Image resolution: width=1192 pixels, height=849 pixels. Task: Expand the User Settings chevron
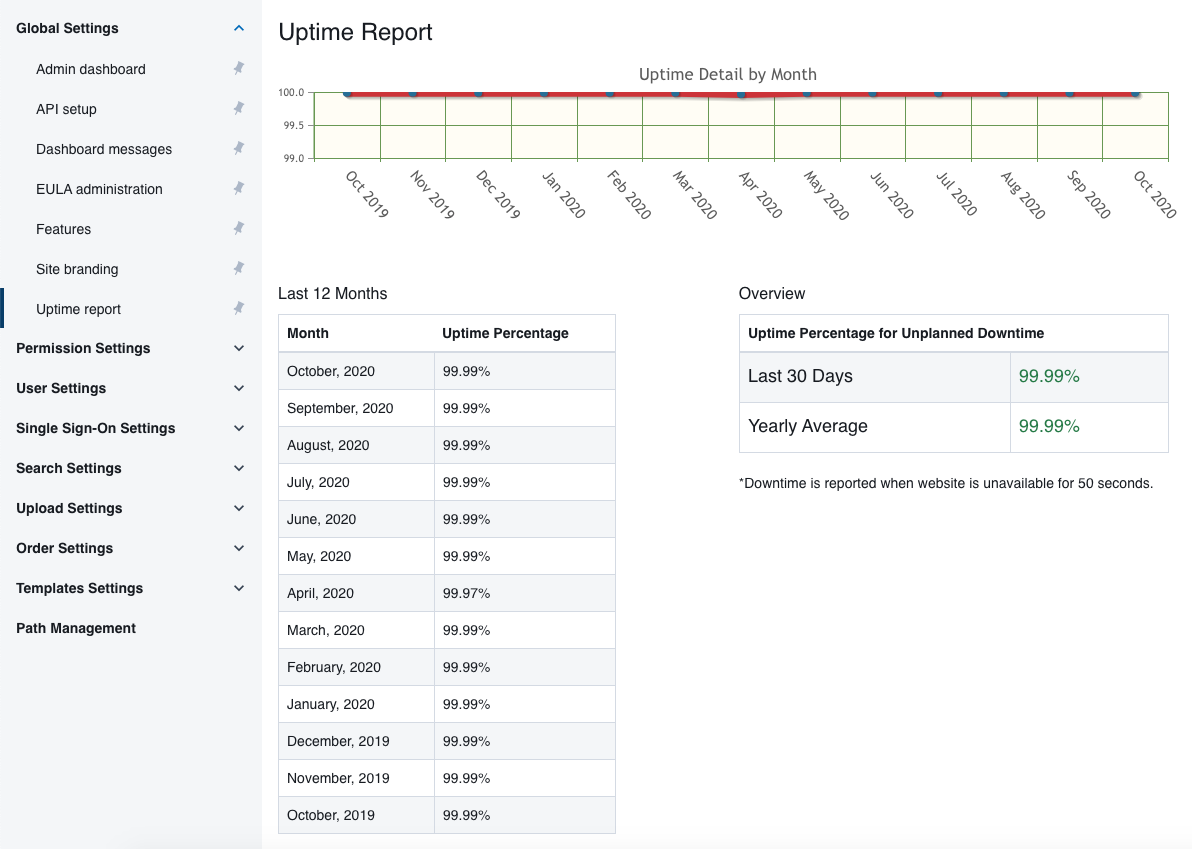click(239, 388)
